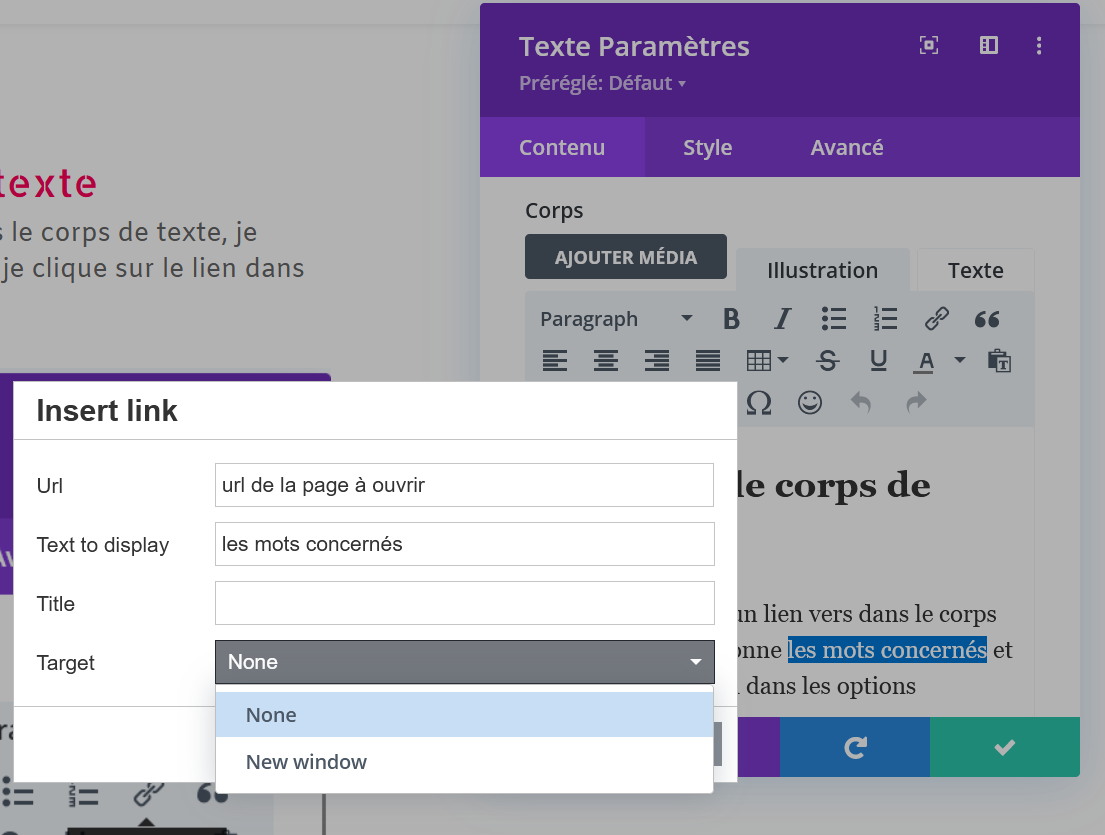Click the Title input field
1105x835 pixels.
(464, 603)
